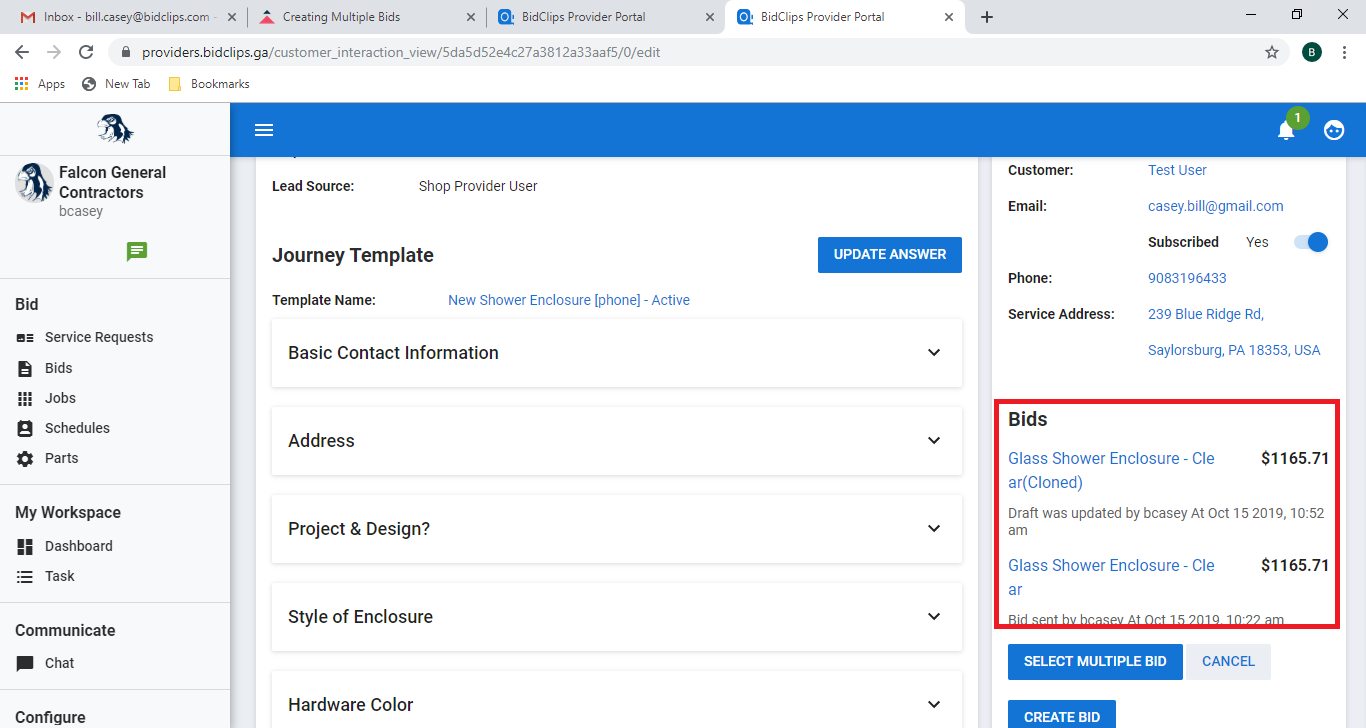Click the UPDATE ANSWER button
Image resolution: width=1366 pixels, height=728 pixels.
pos(890,255)
